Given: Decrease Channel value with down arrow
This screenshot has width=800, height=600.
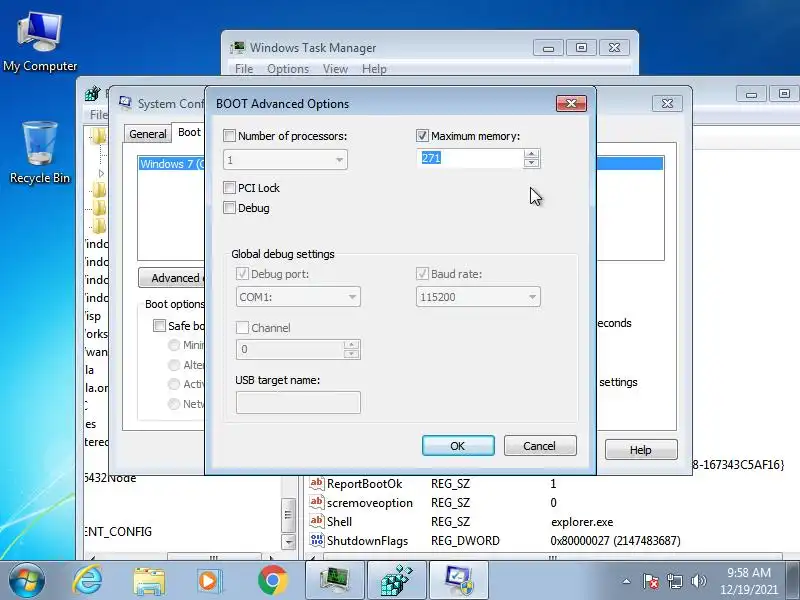Looking at the screenshot, I should [x=351, y=354].
